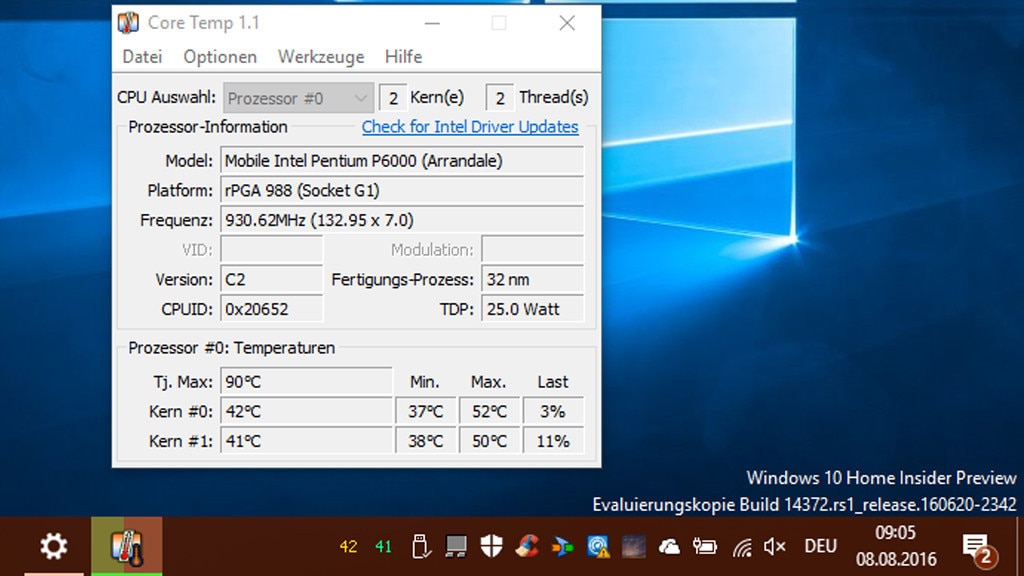The width and height of the screenshot is (1024, 576).
Task: Click Kern #0 maximum 52°C
Action: tap(489, 411)
